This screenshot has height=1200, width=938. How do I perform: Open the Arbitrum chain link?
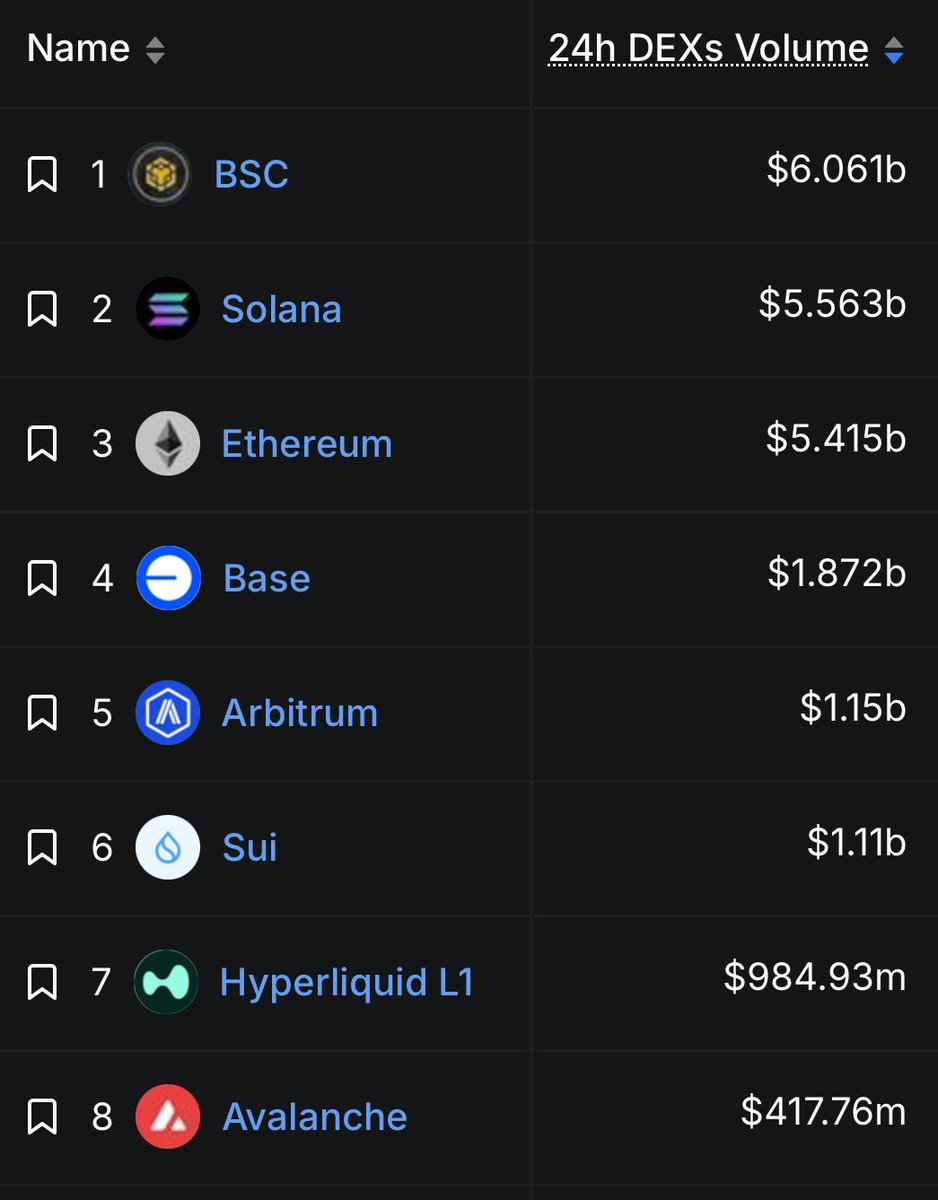point(300,713)
